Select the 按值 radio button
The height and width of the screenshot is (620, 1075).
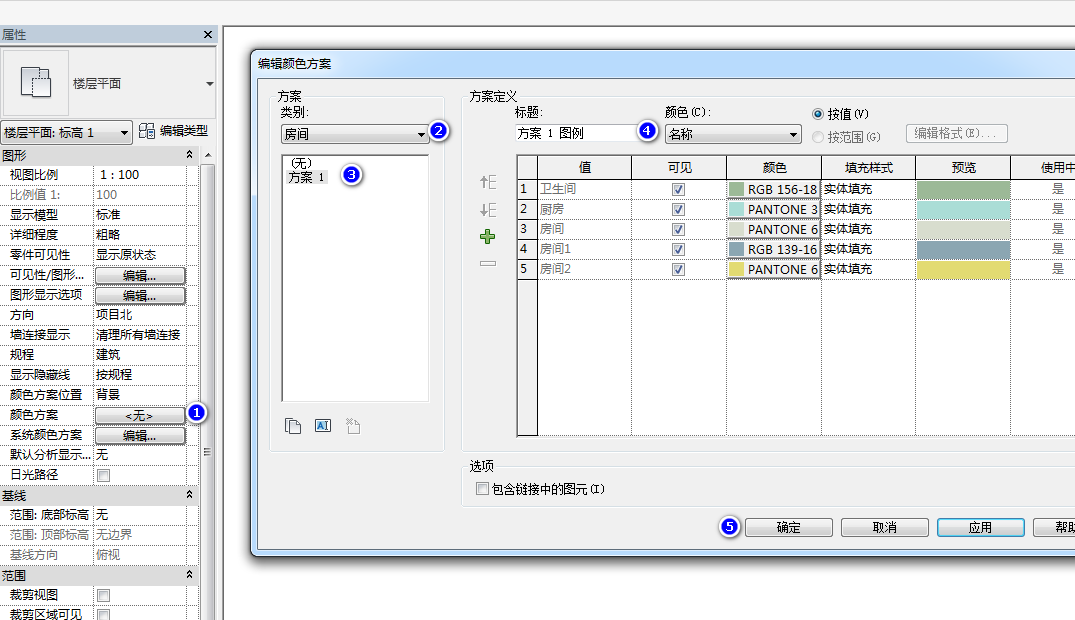(x=817, y=114)
